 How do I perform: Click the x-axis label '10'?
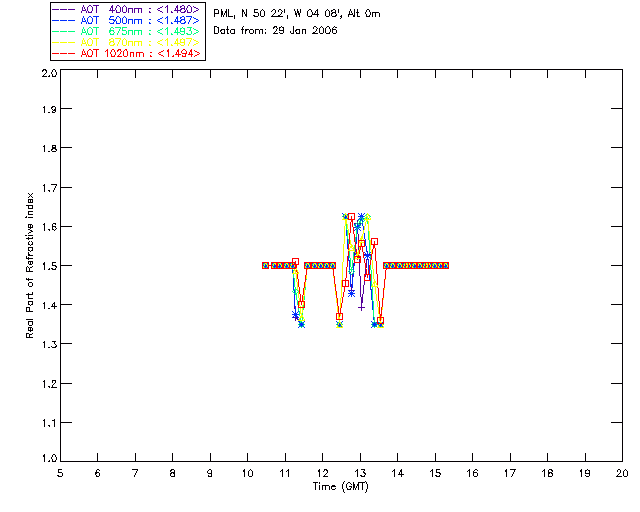click(x=247, y=473)
